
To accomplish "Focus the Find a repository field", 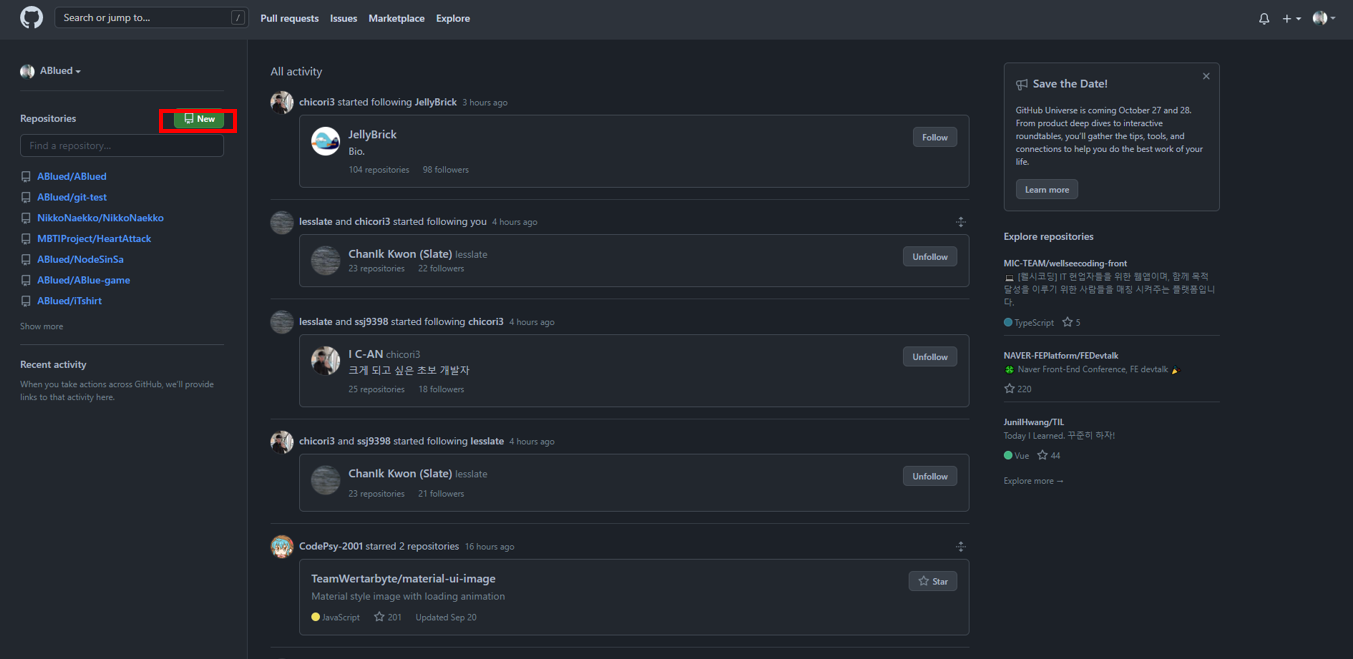I will [122, 146].
